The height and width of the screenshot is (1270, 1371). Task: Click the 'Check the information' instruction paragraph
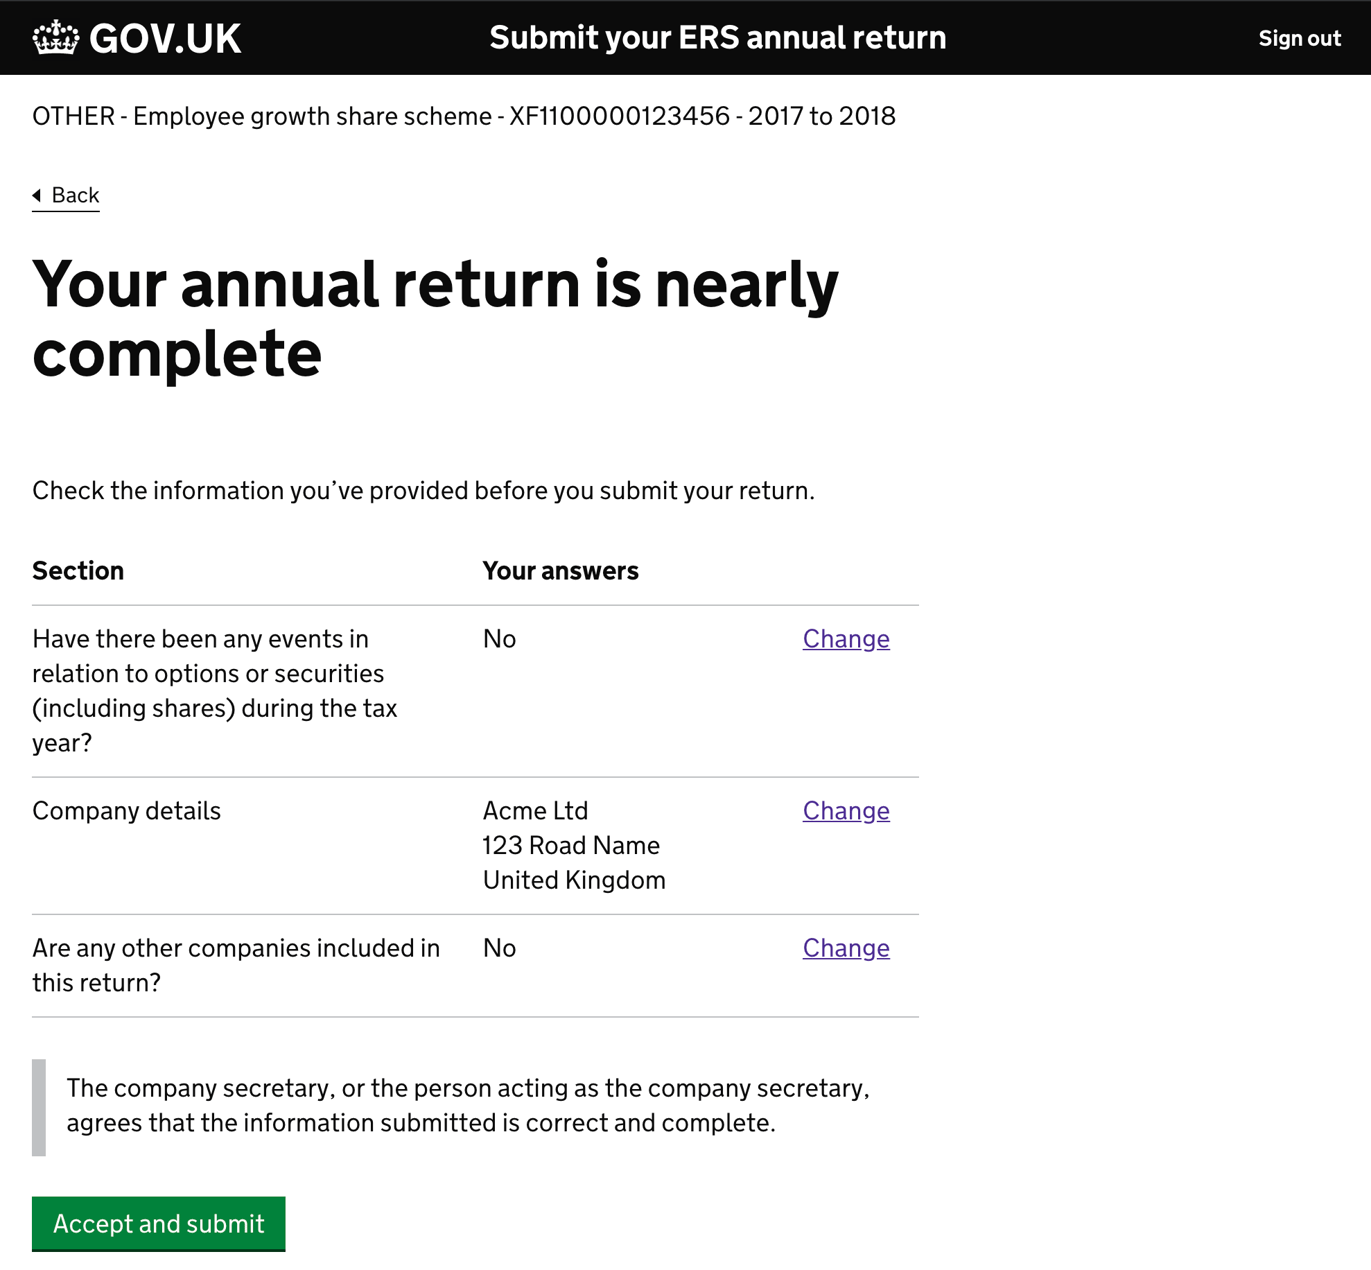click(423, 491)
